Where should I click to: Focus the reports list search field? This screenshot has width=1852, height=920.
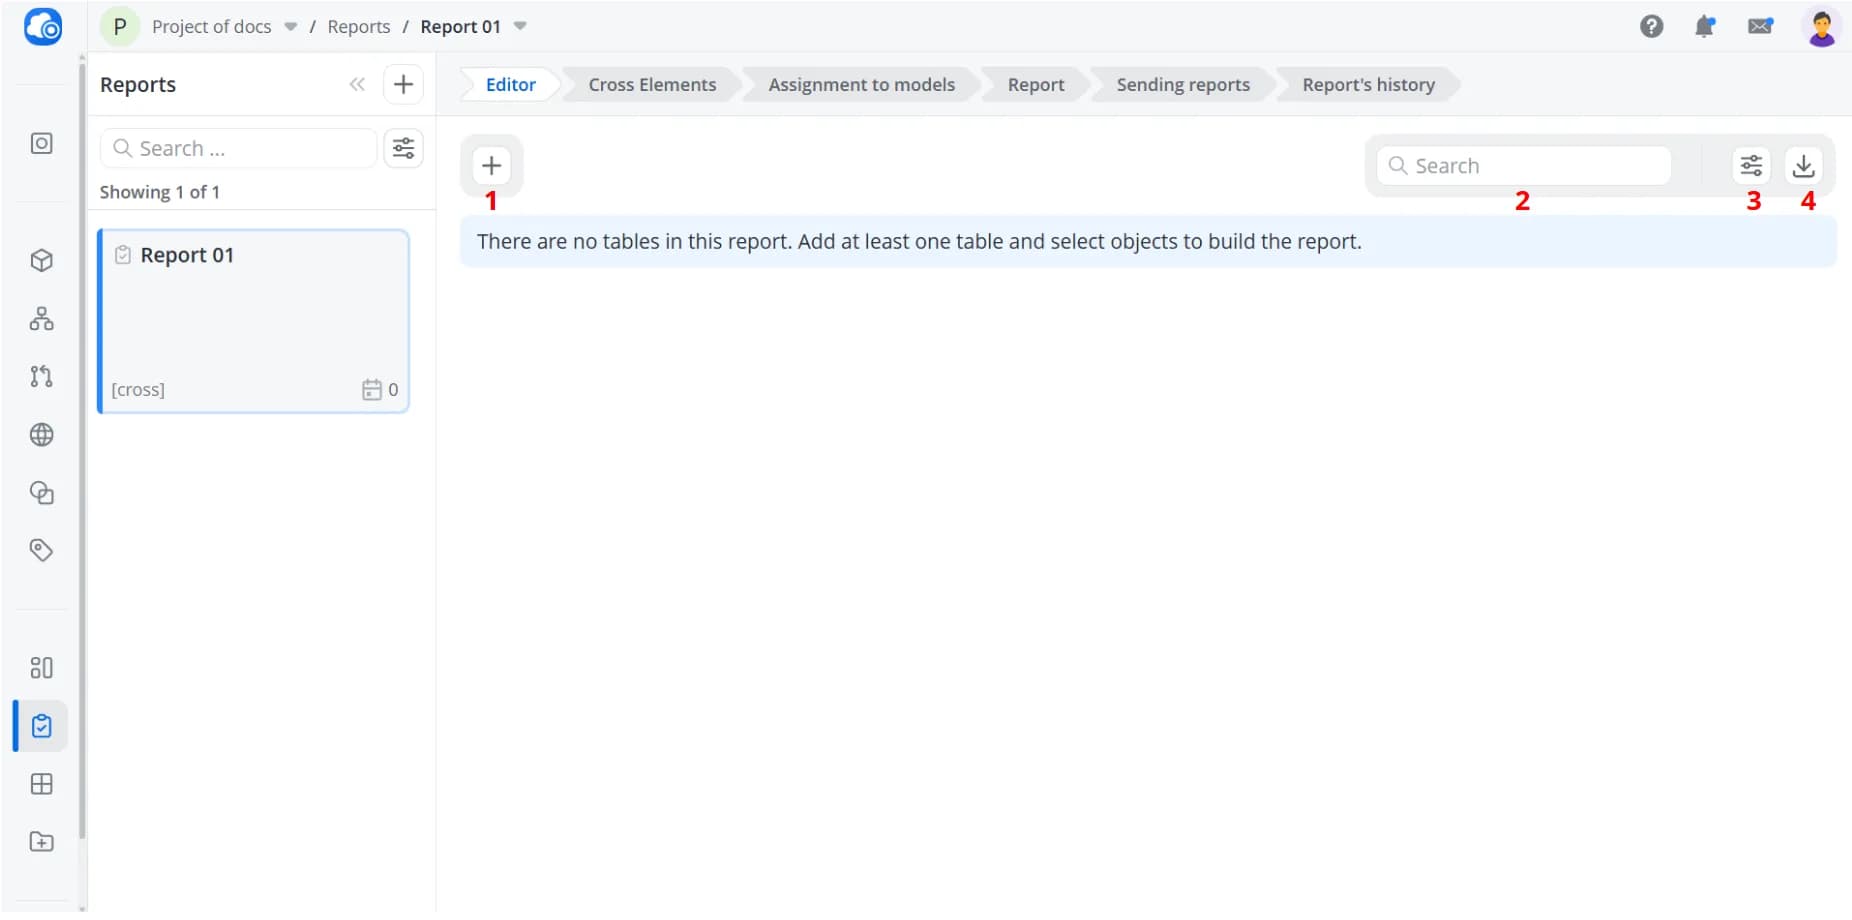(239, 148)
